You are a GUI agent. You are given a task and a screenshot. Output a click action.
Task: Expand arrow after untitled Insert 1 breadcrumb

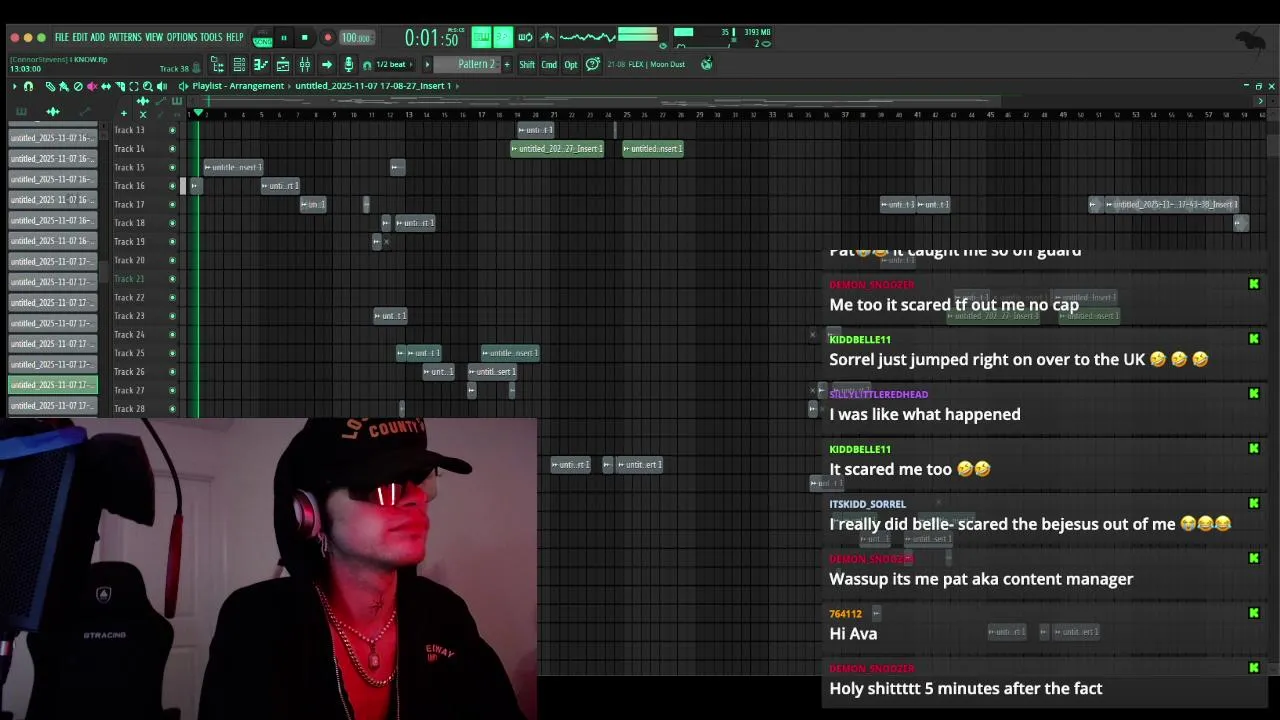click(x=457, y=86)
